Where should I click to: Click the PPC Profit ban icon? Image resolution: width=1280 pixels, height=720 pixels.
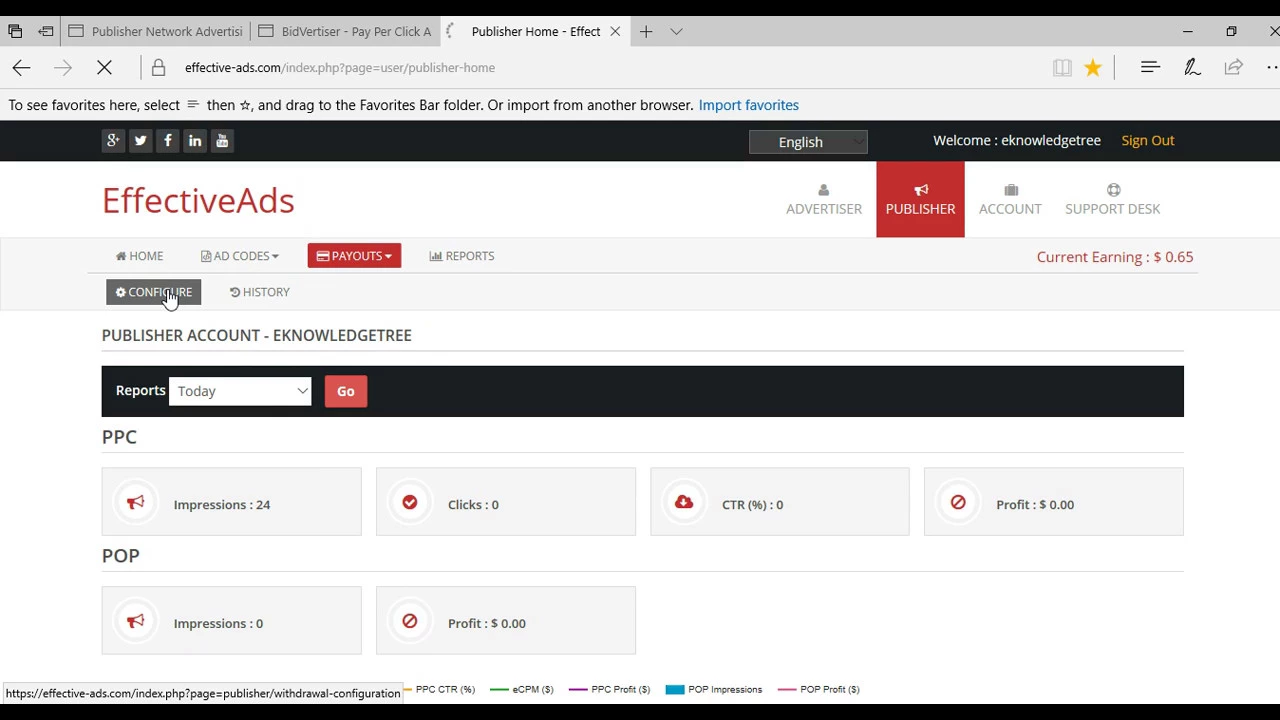click(x=958, y=502)
